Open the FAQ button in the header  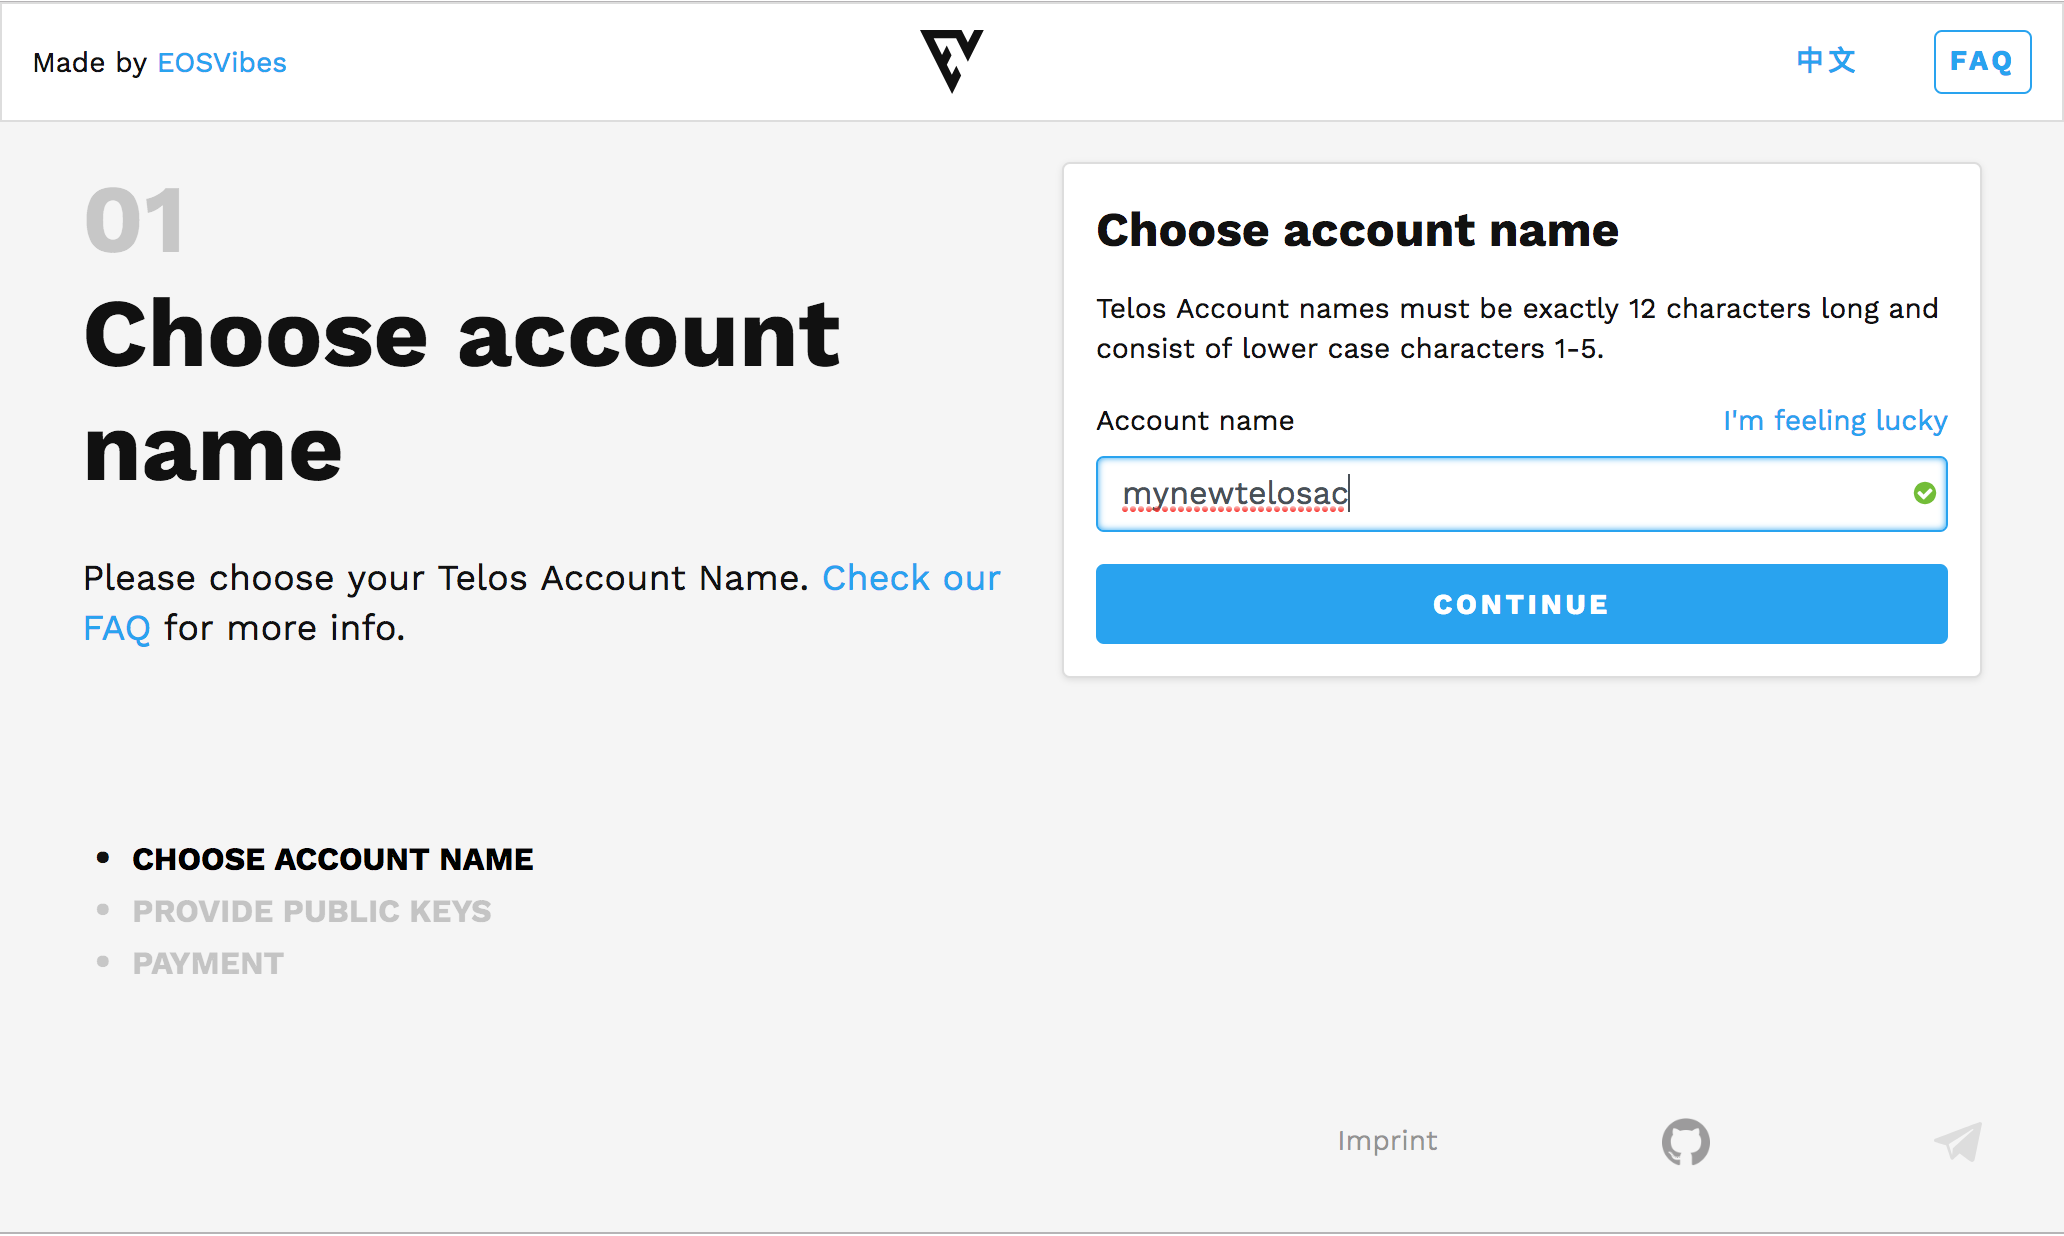pos(1982,62)
